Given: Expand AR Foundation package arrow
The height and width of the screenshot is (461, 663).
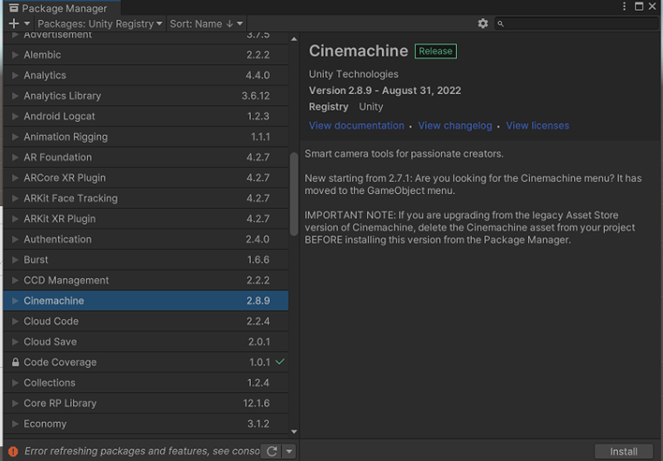Looking at the screenshot, I should point(15,157).
